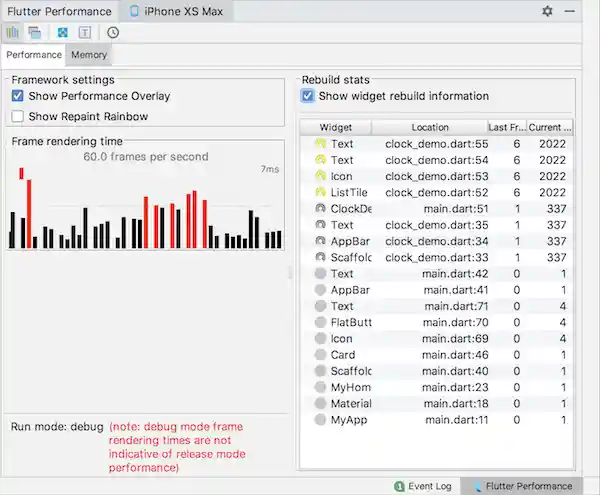Open location main.dart:11

coord(457,420)
